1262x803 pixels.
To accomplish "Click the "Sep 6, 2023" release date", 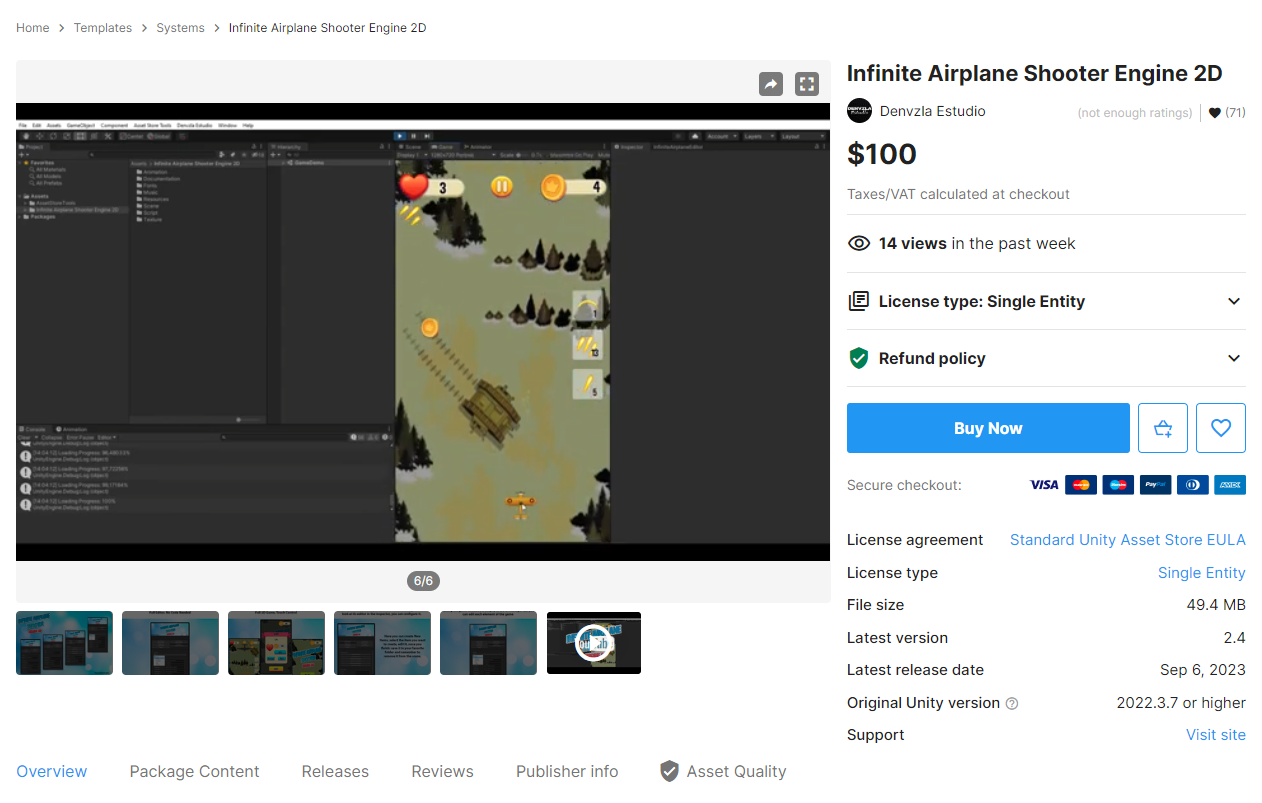I will point(1203,670).
